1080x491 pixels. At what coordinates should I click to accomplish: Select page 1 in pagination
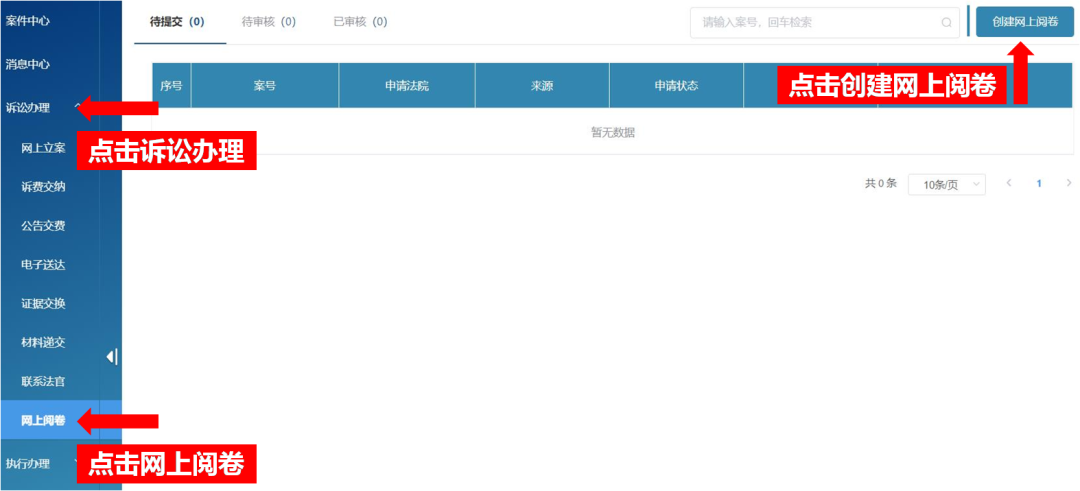[x=1039, y=184]
